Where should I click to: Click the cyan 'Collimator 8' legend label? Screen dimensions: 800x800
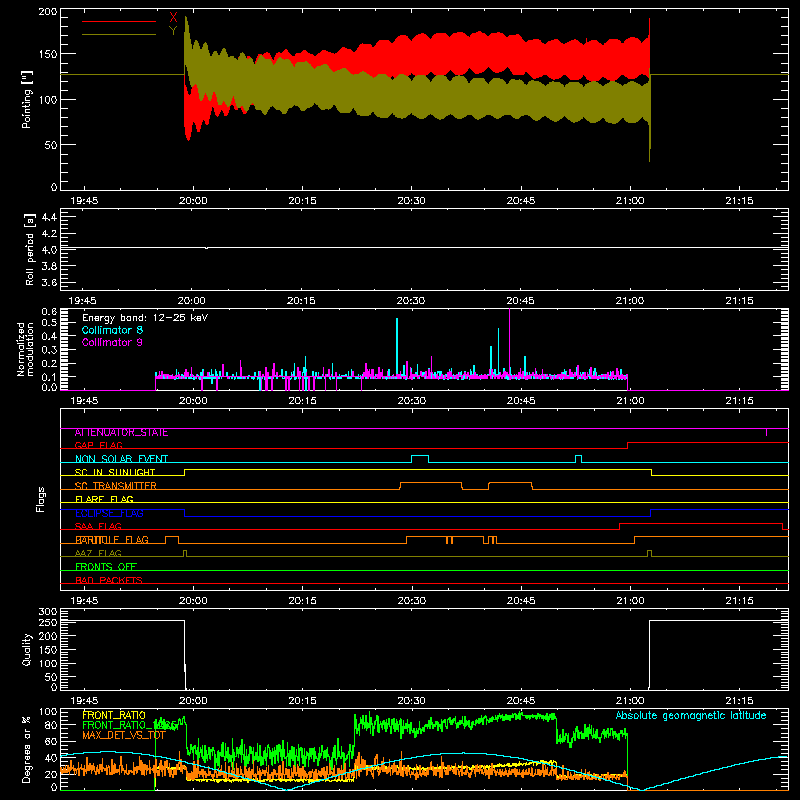click(112, 330)
